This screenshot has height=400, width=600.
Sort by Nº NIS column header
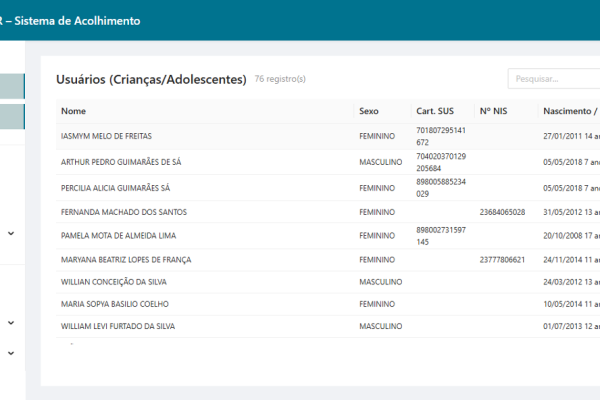point(494,111)
